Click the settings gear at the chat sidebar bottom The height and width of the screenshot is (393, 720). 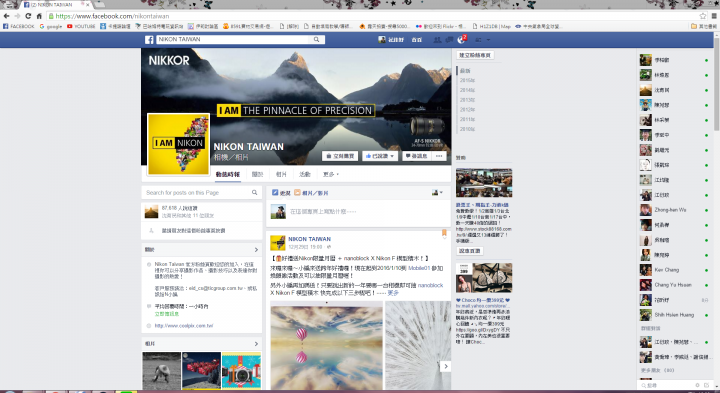[x=697, y=385]
